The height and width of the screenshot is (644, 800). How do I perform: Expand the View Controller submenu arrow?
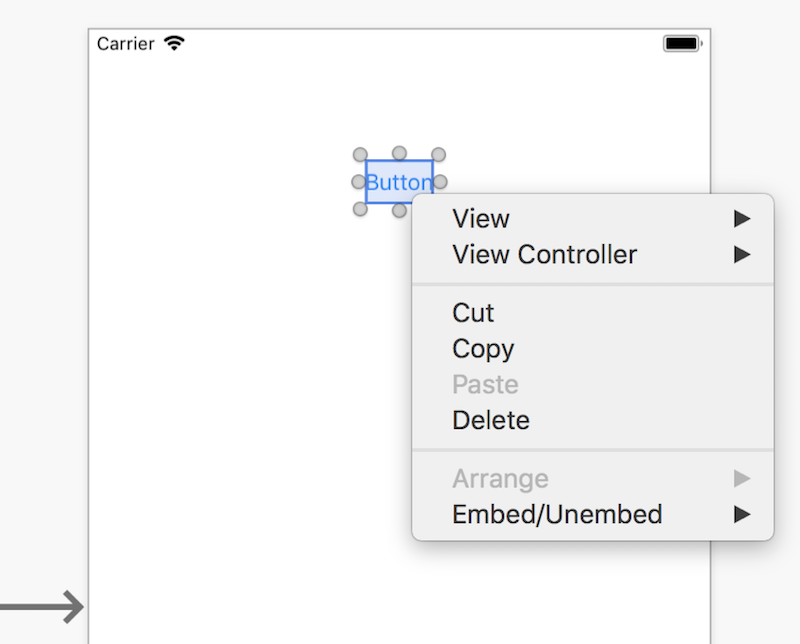pos(742,254)
